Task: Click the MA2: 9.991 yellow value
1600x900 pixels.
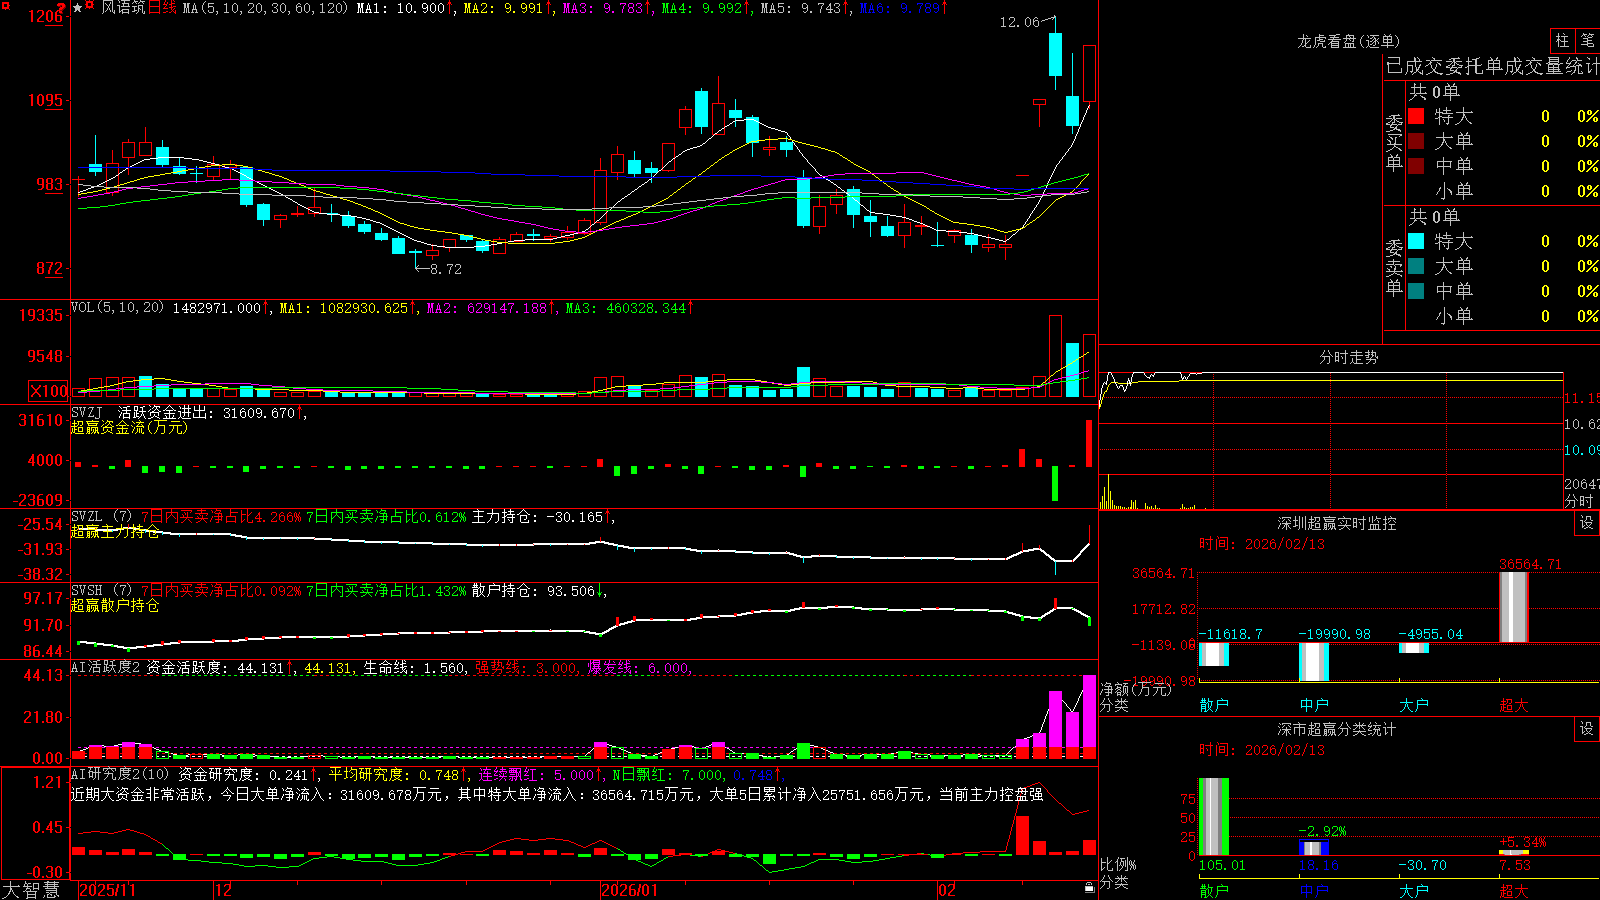Action: [x=508, y=8]
